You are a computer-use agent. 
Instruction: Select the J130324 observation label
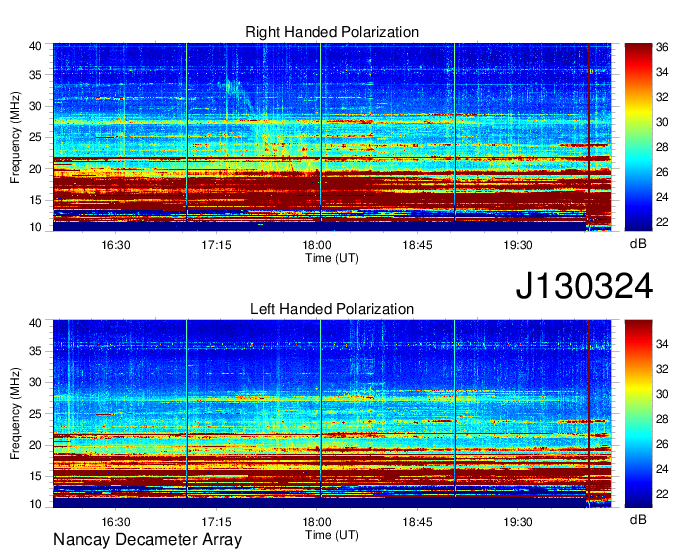(x=584, y=286)
